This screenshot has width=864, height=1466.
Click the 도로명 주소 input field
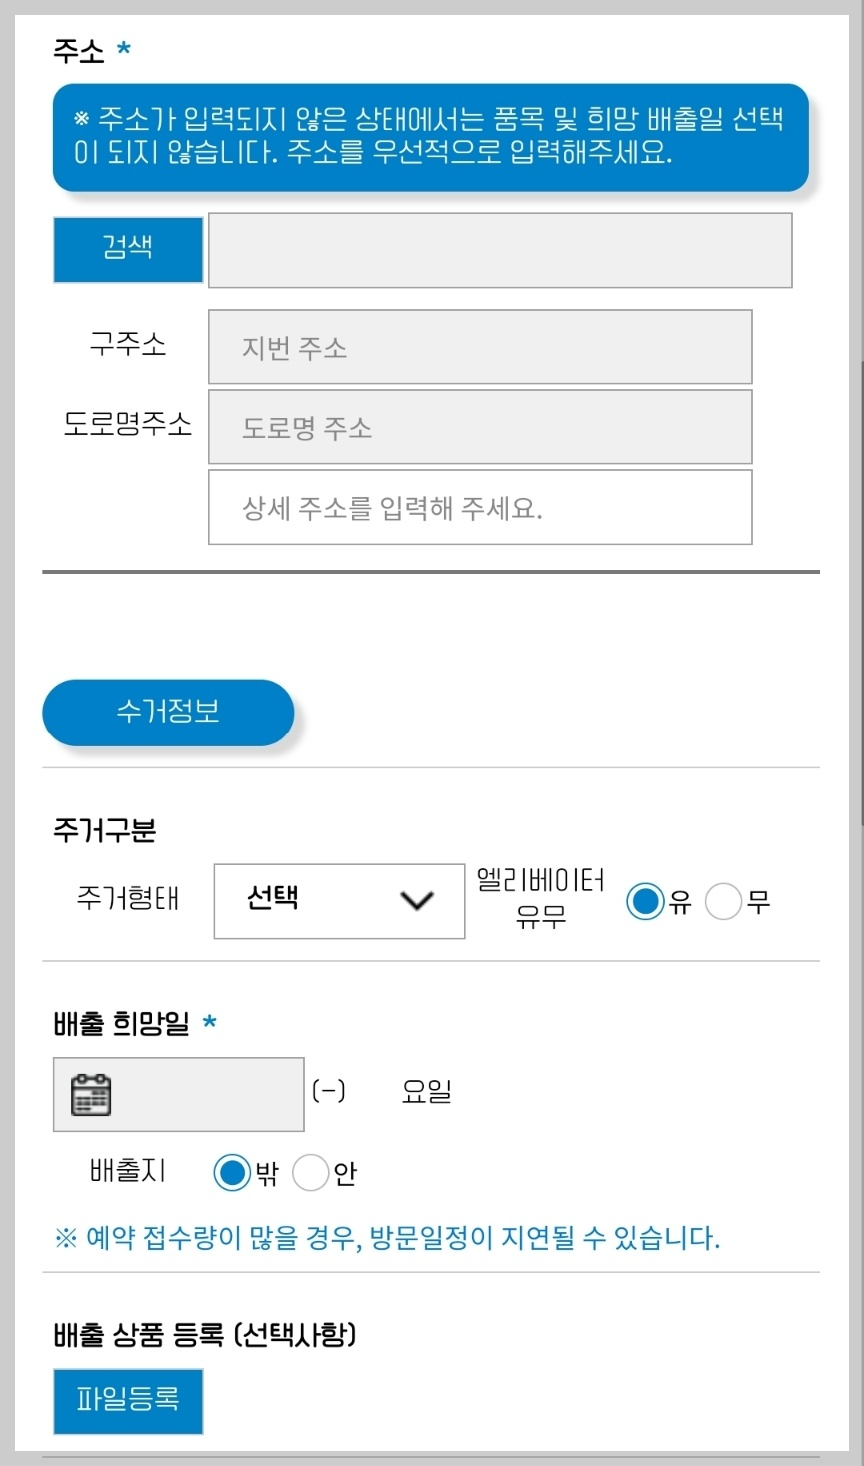(479, 426)
